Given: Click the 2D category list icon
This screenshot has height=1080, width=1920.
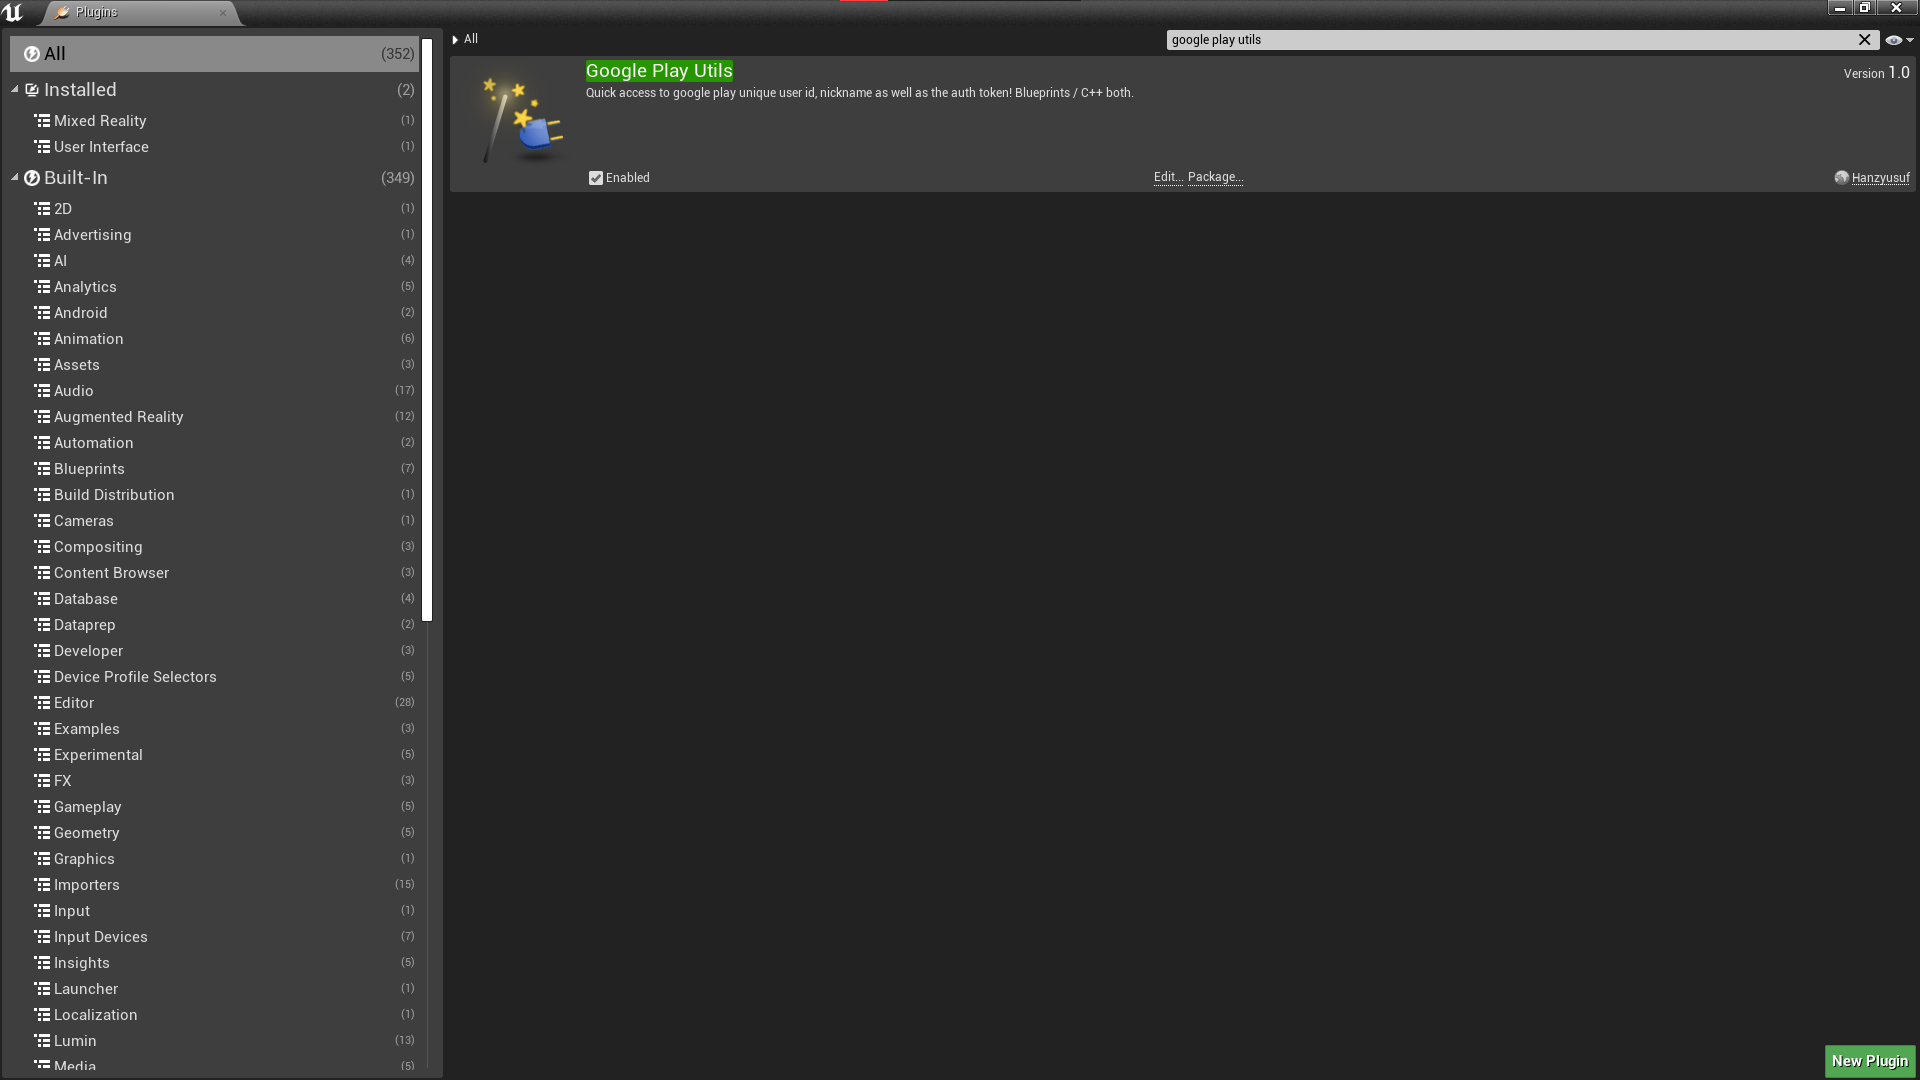Looking at the screenshot, I should pyautogui.click(x=42, y=209).
